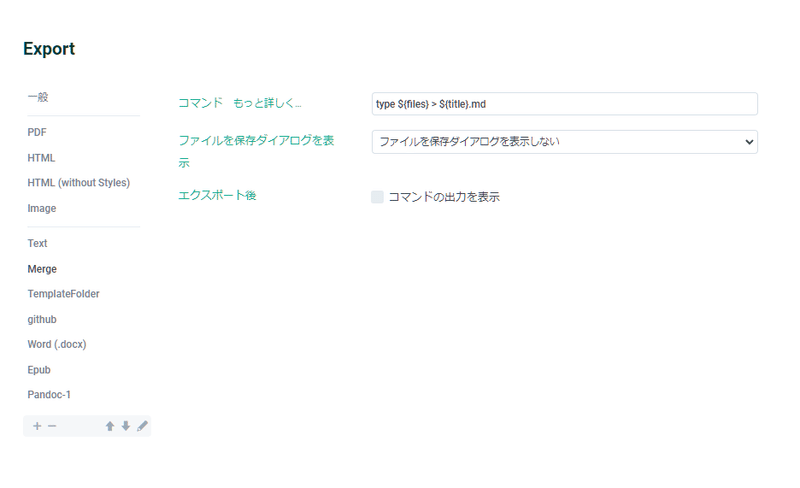
Task: Move selected preset down with arrow icon
Action: pyautogui.click(x=126, y=426)
